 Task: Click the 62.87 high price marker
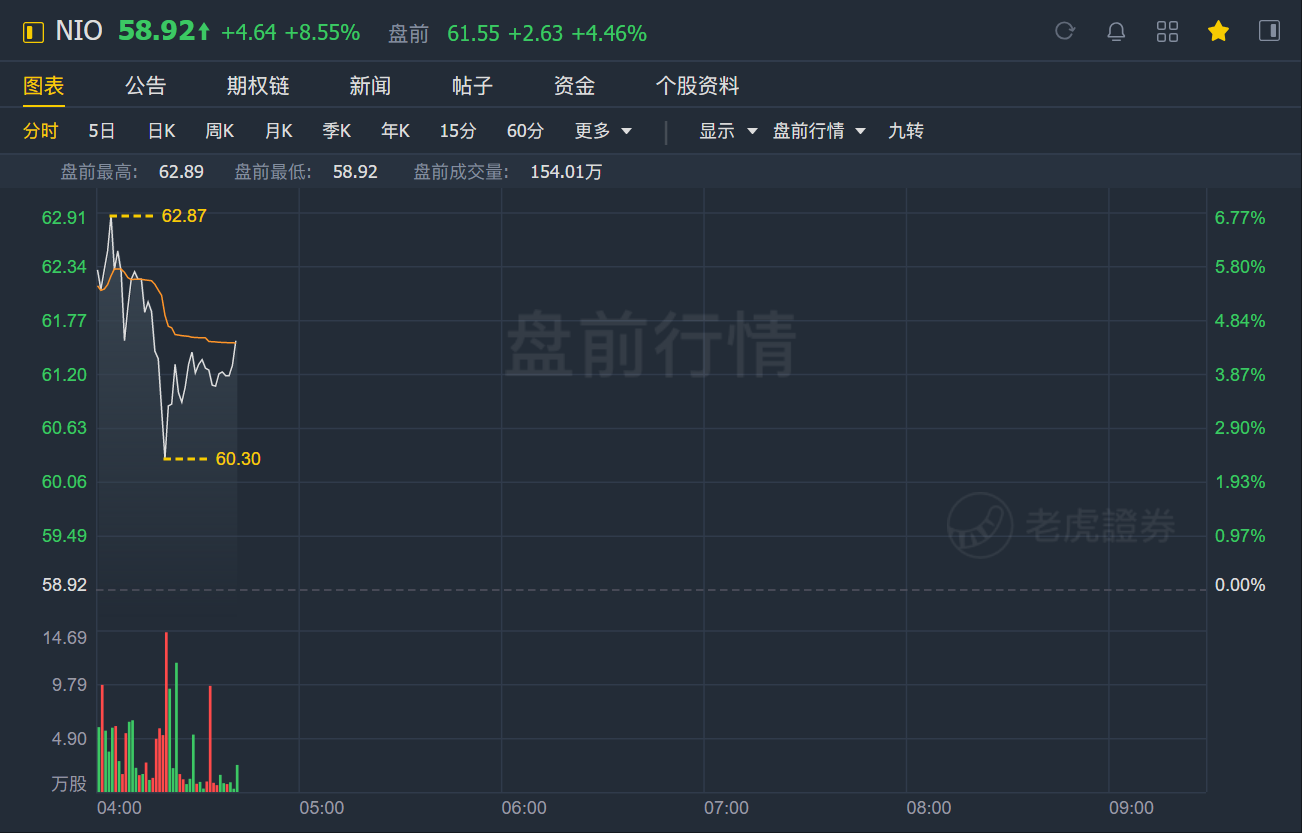184,215
